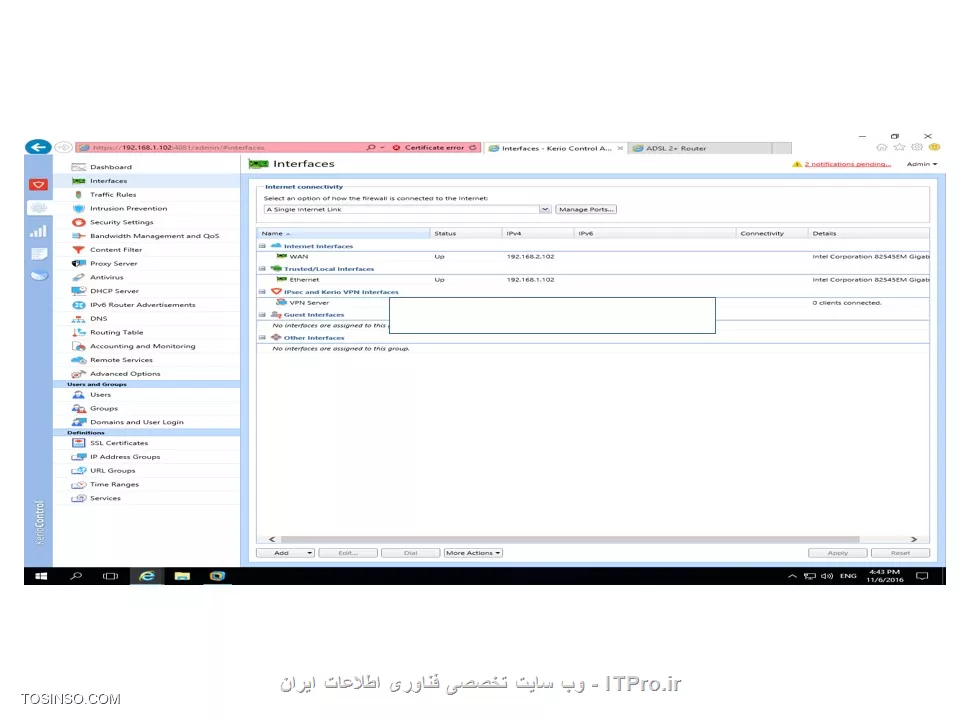Open Groups icon in sidebar
960x720 pixels.
[x=78, y=408]
